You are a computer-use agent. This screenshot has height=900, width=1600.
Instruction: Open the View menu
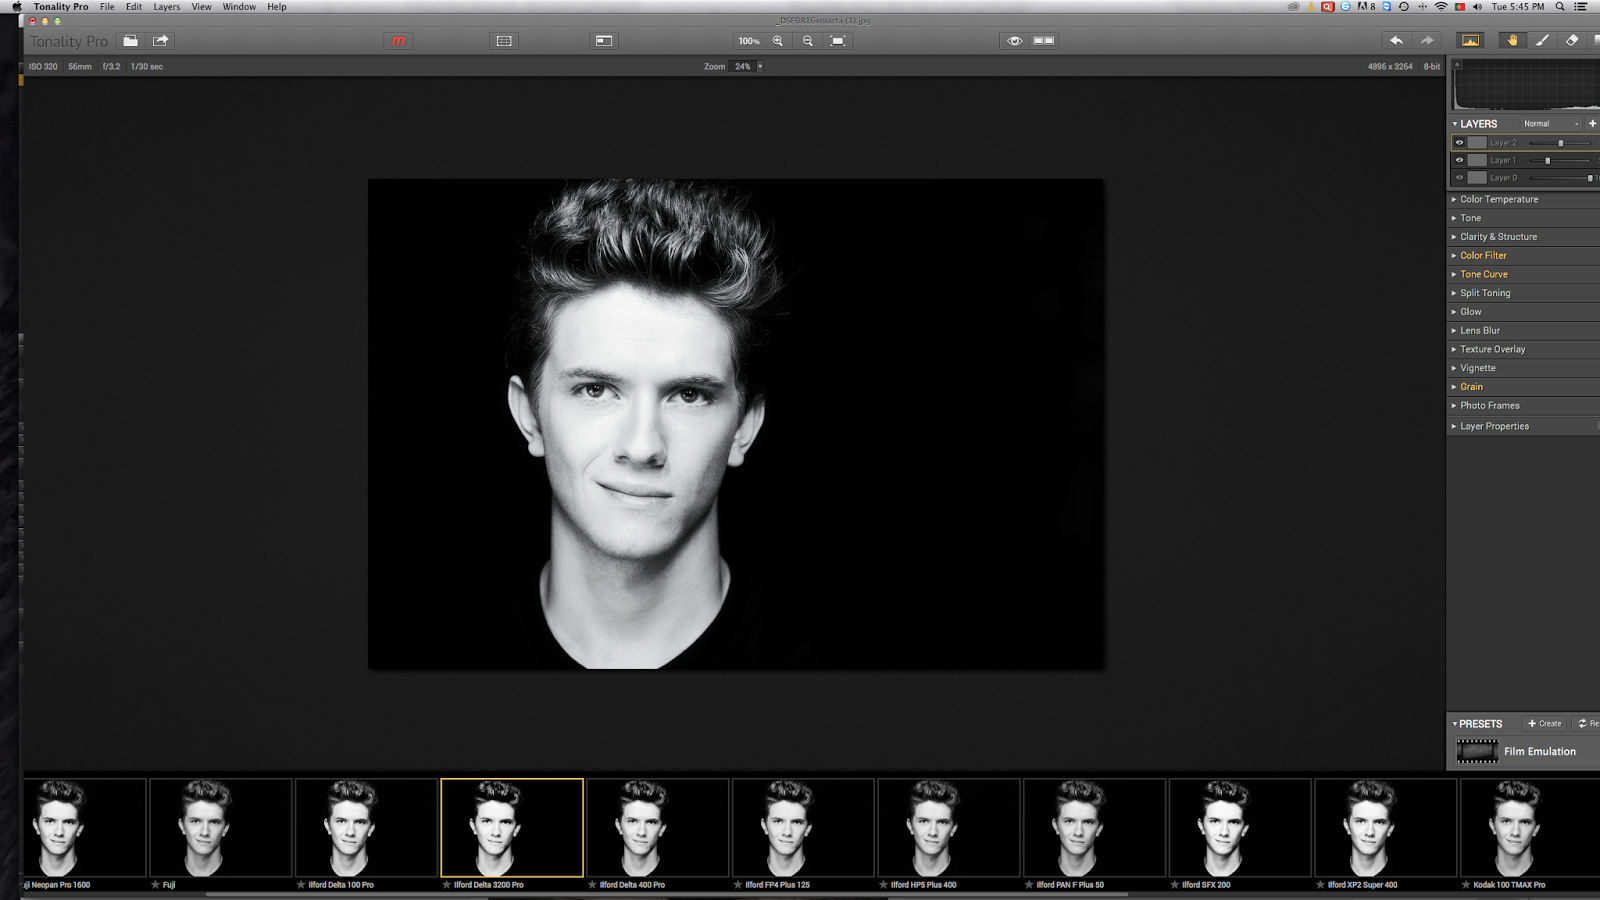201,7
